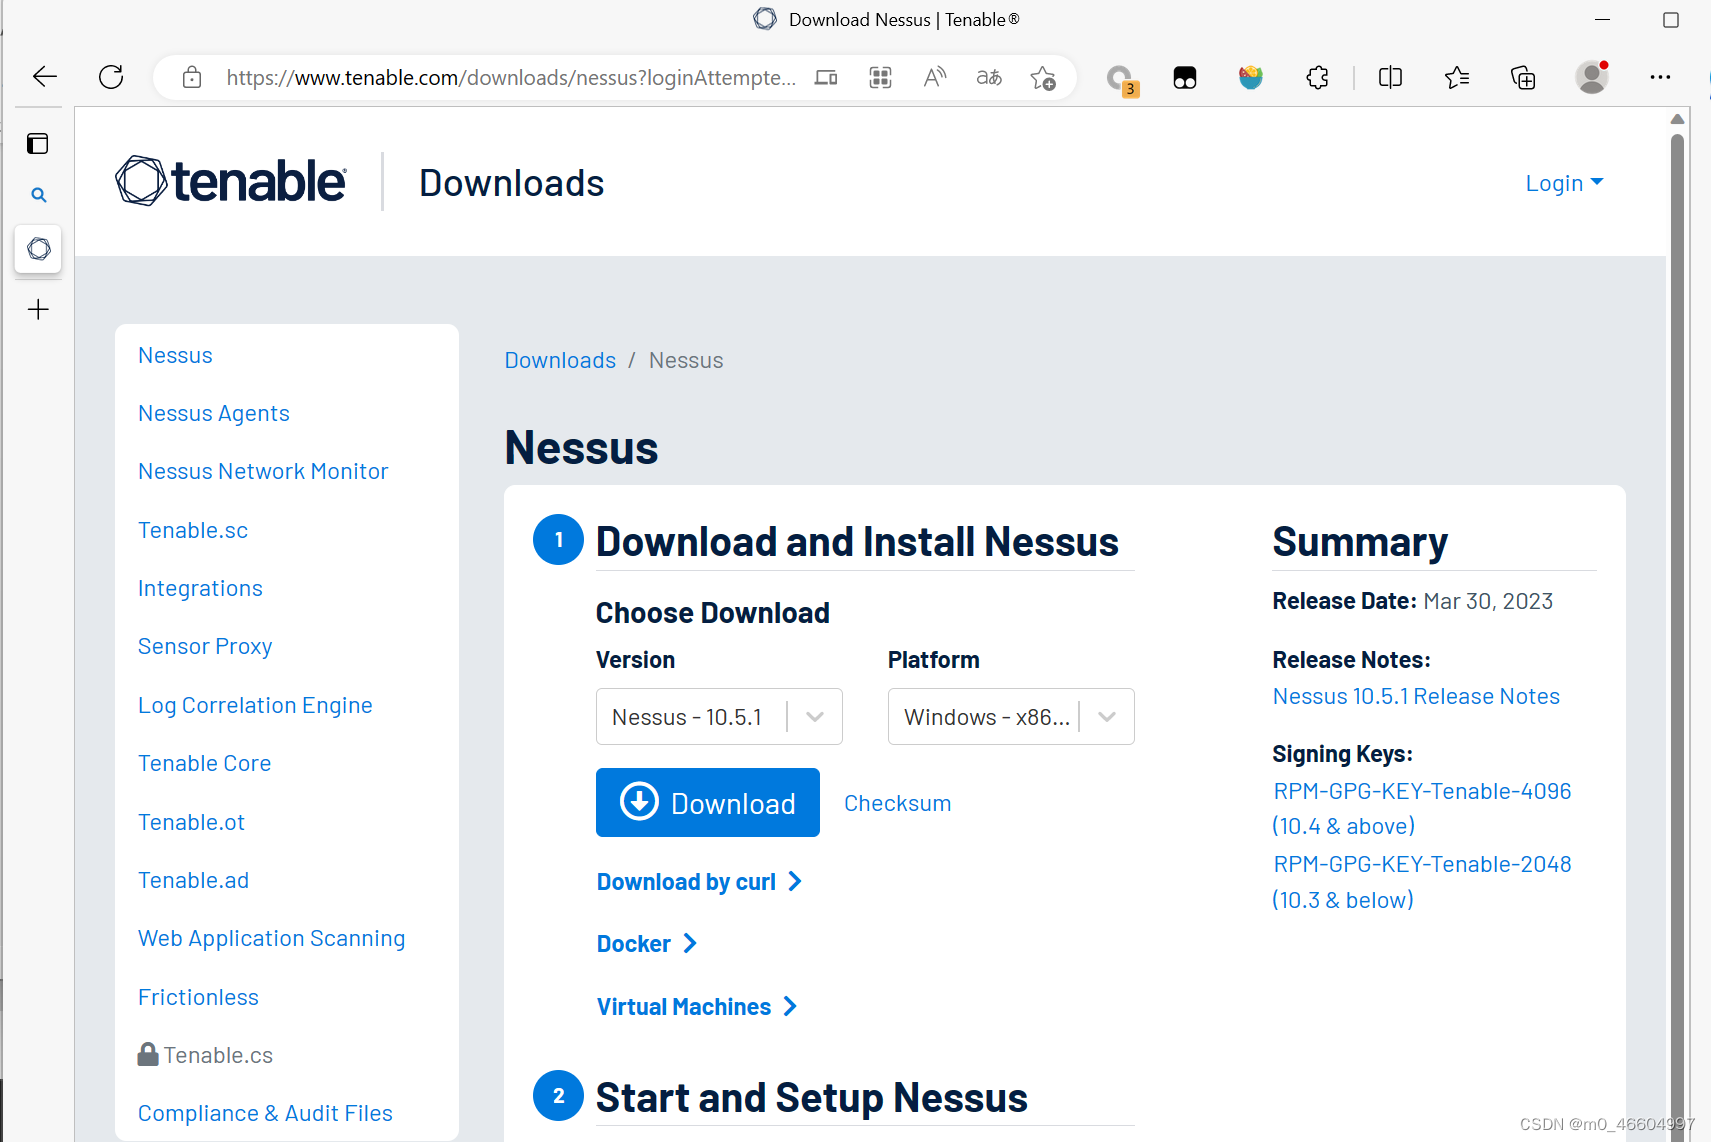
Task: Reload the current page
Action: click(111, 77)
